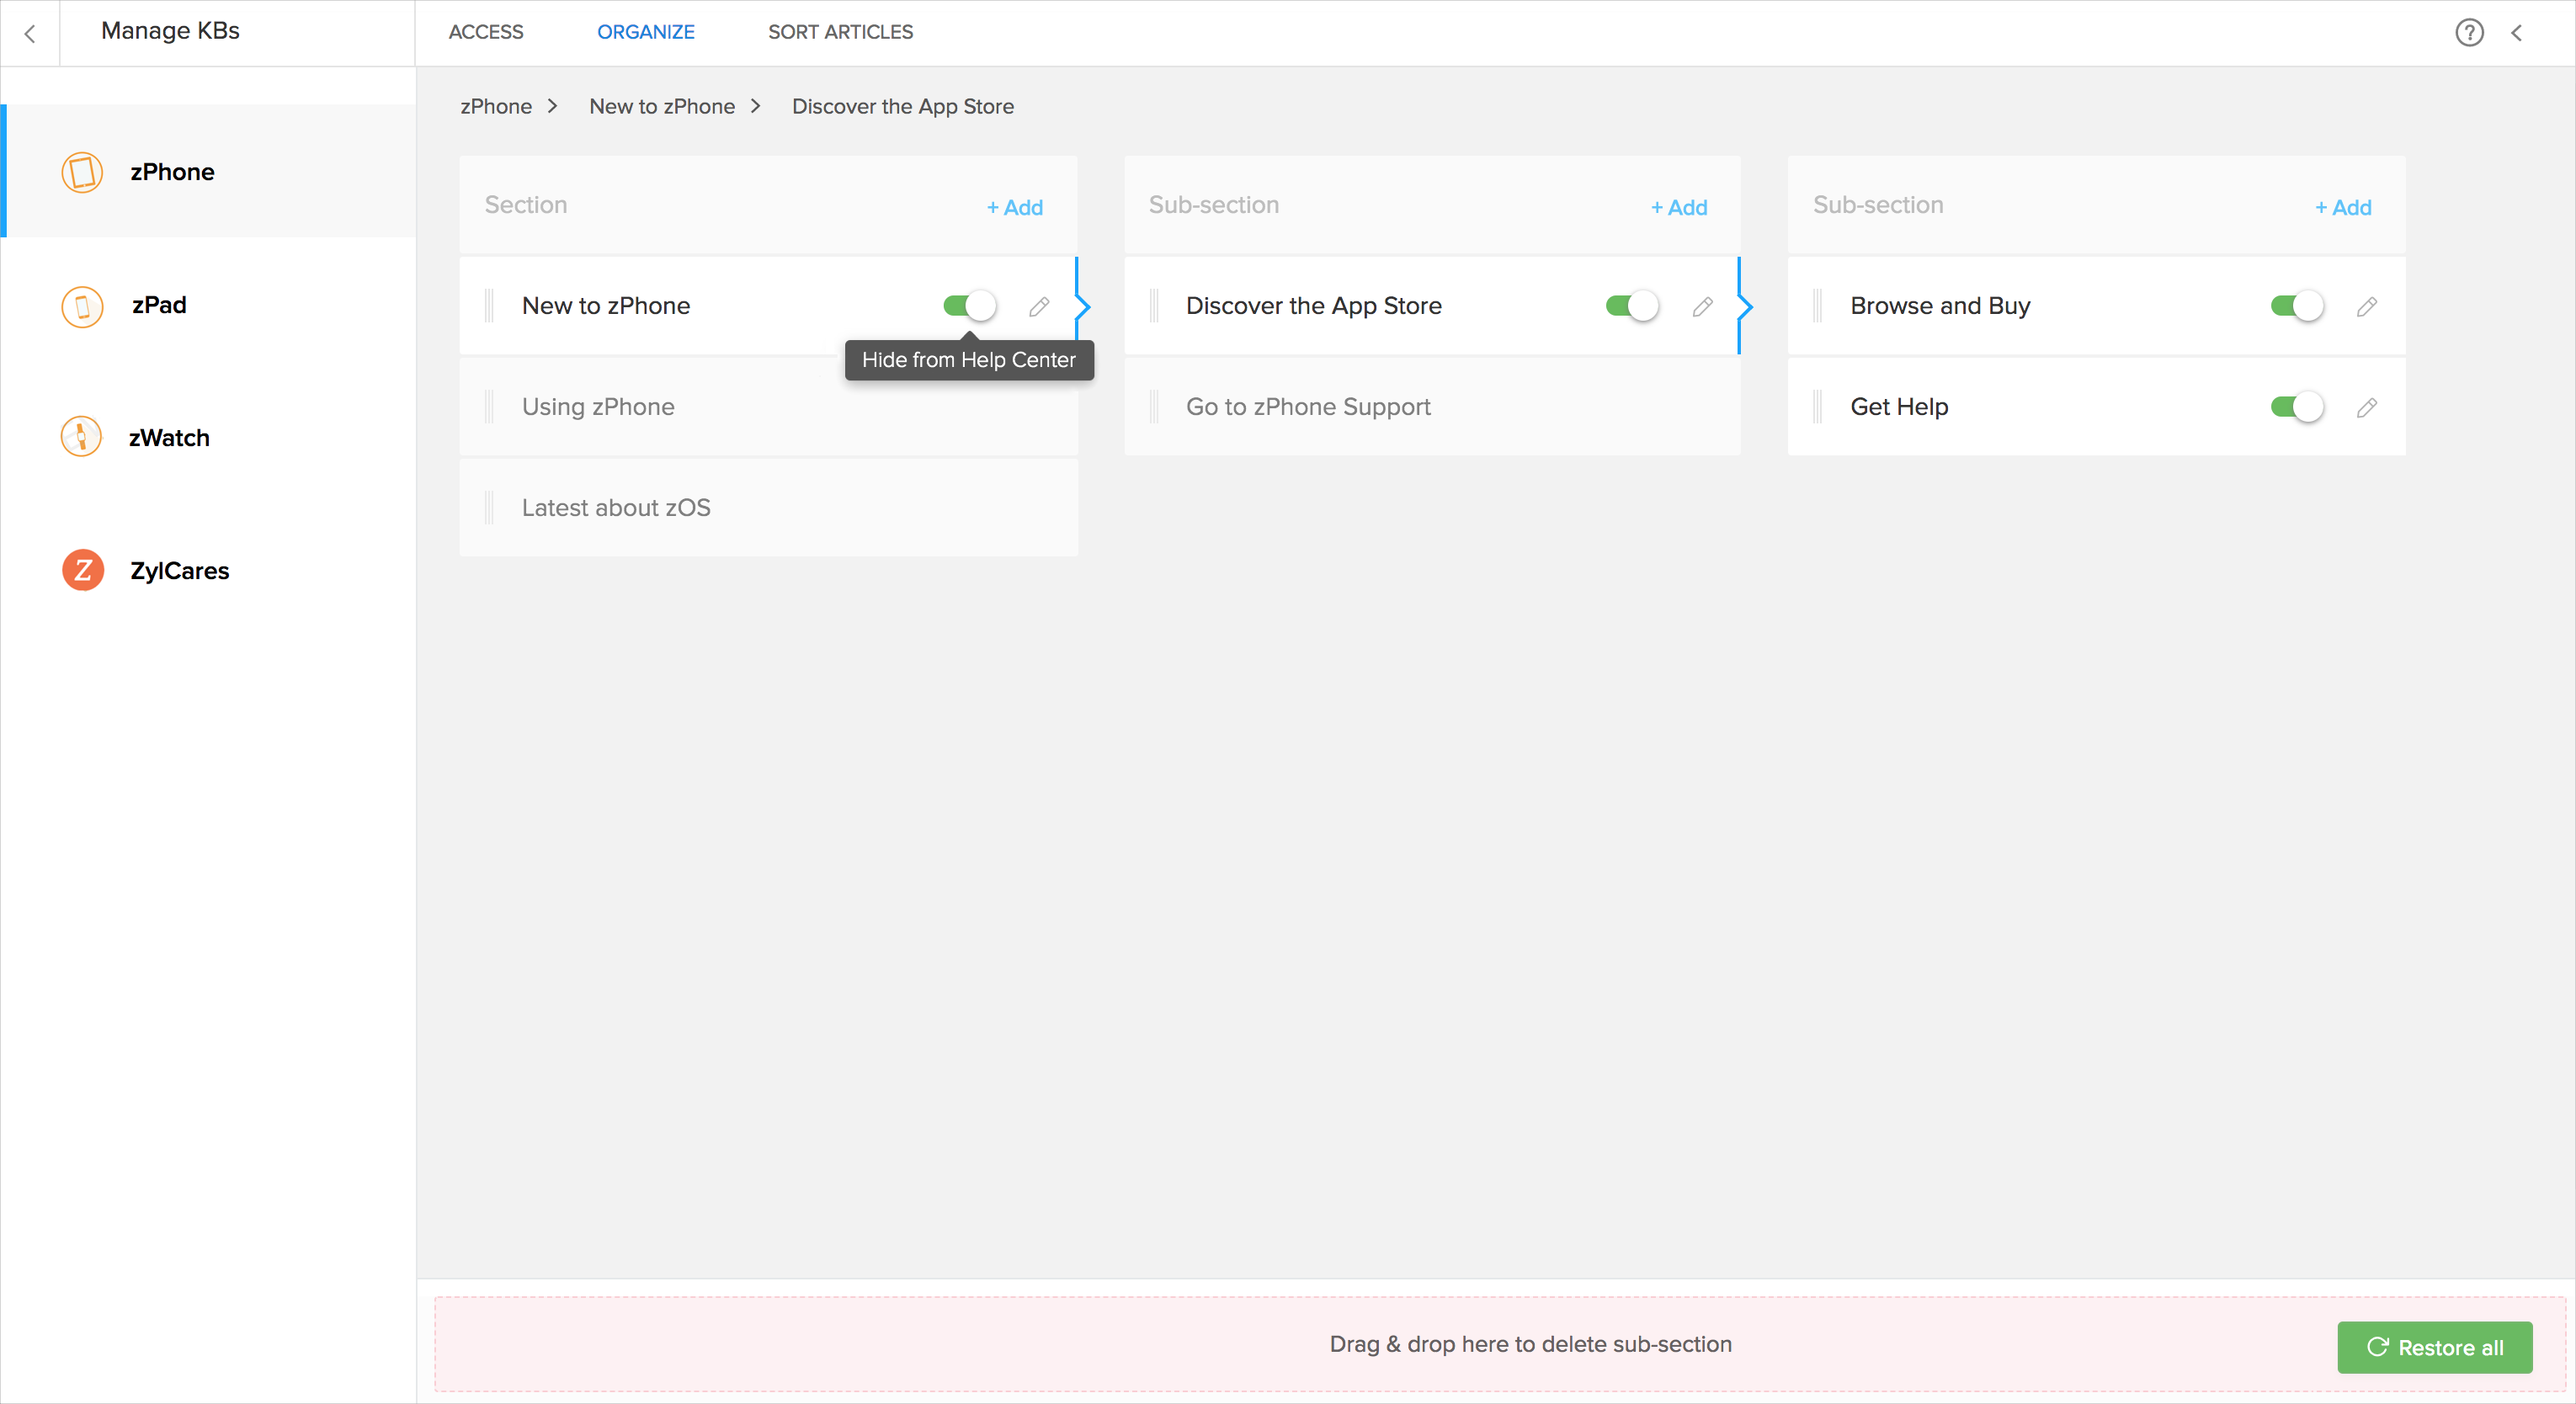The width and height of the screenshot is (2576, 1404).
Task: Add a new Section via + Add
Action: [1014, 207]
